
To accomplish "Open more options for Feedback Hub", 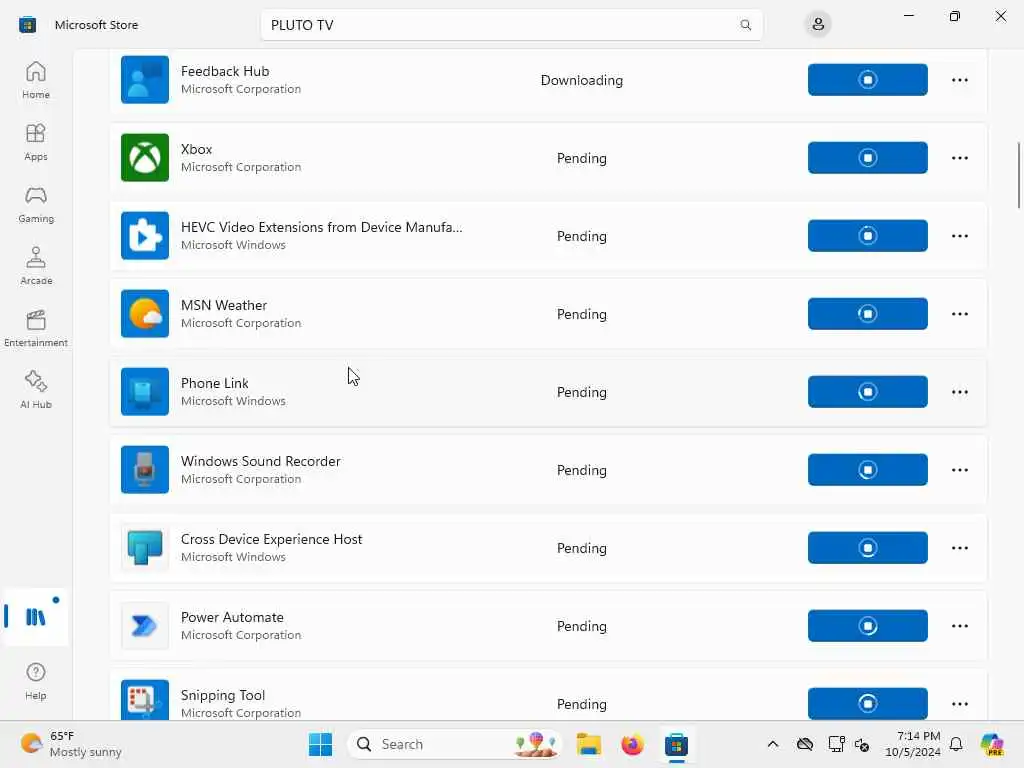I will 959,80.
